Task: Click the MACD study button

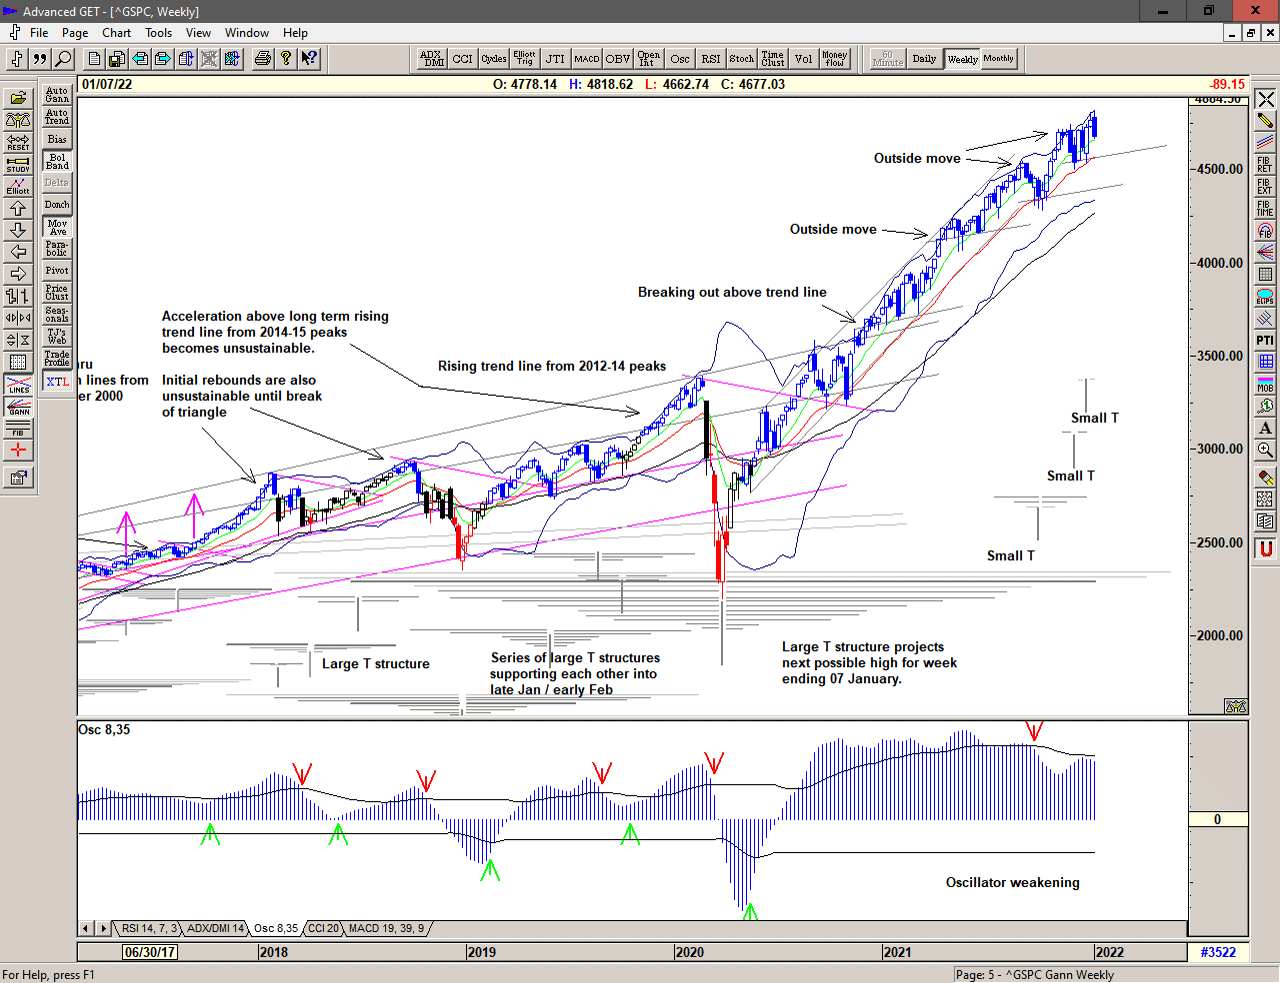Action: coord(587,59)
